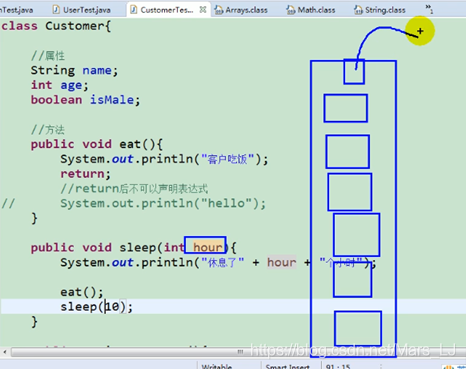Click the 'Writable' status bar entry

click(217, 366)
